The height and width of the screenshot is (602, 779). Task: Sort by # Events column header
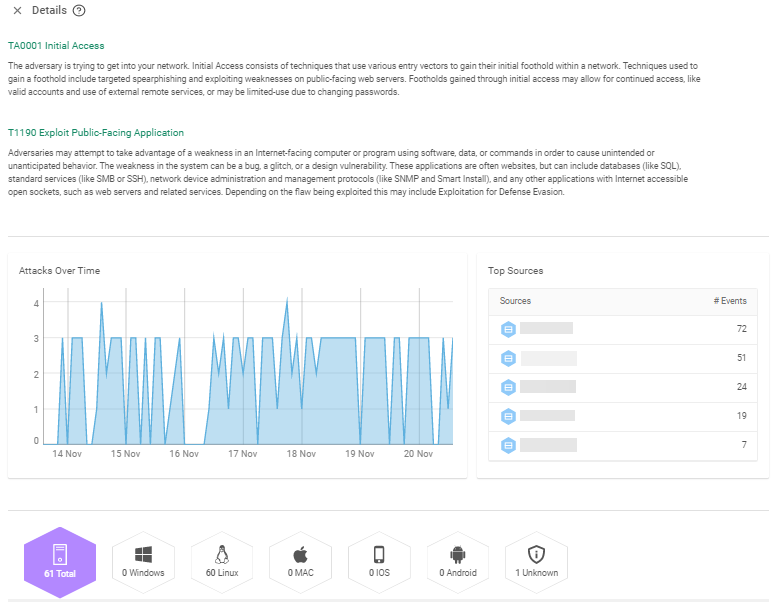click(x=729, y=301)
